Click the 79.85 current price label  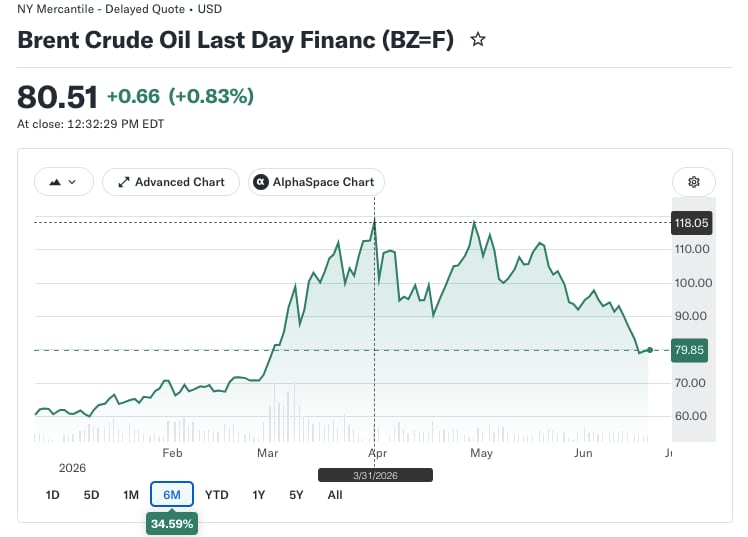(689, 350)
